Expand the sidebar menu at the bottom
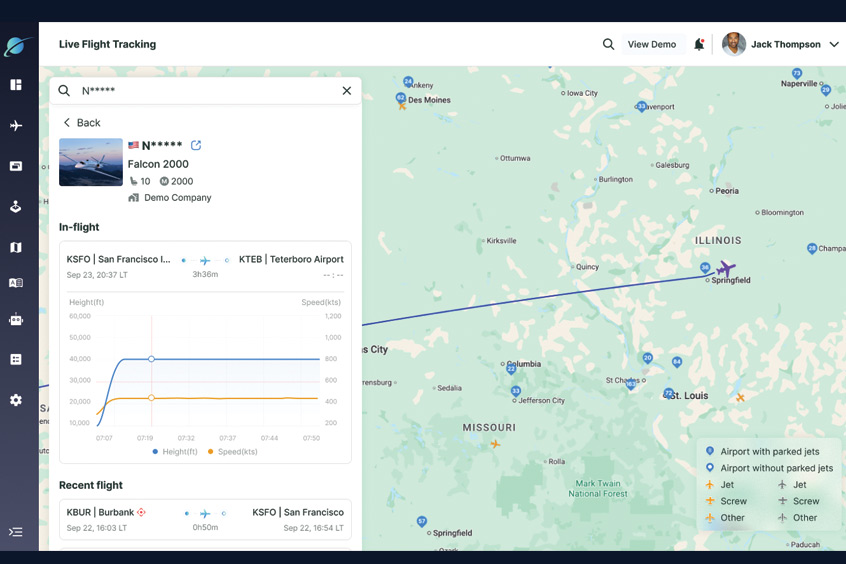This screenshot has width=846, height=564. (16, 532)
